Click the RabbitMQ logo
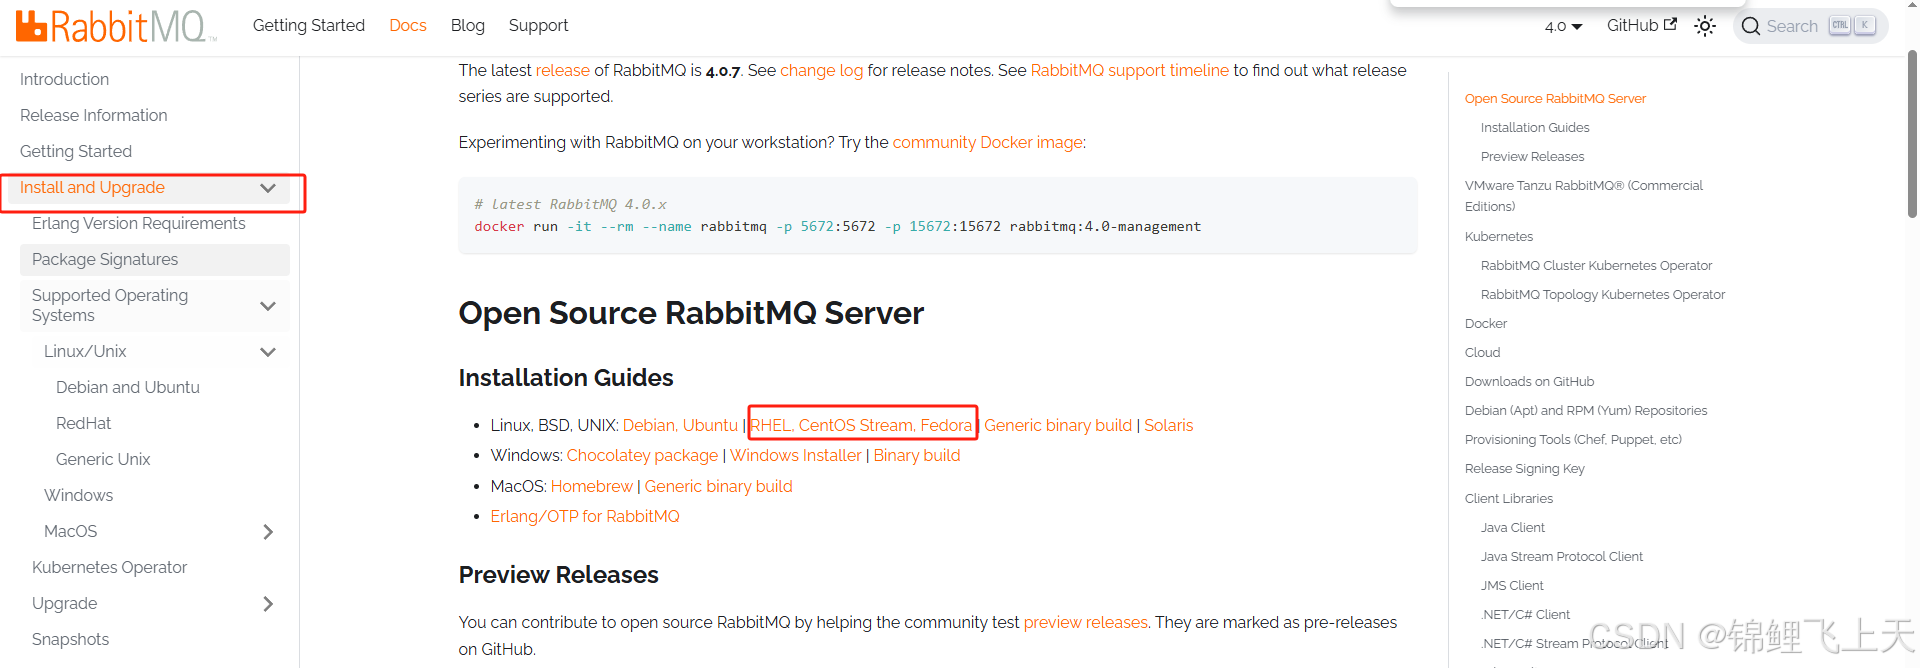Viewport: 1920px width, 668px height. (x=116, y=26)
